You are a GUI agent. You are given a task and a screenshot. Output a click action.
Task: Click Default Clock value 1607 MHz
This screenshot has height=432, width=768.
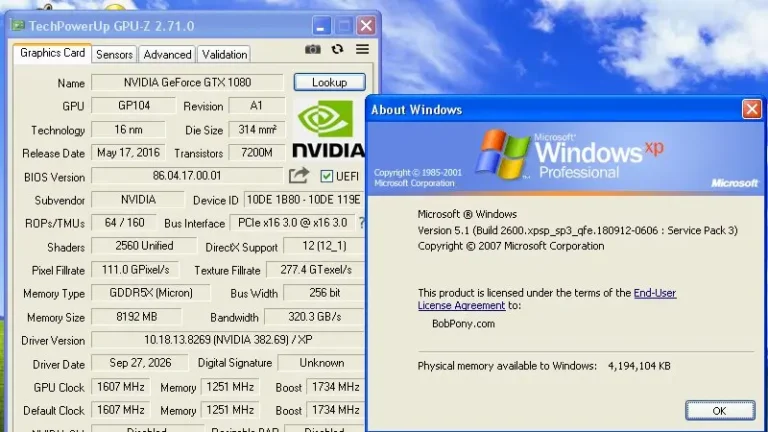coord(120,410)
